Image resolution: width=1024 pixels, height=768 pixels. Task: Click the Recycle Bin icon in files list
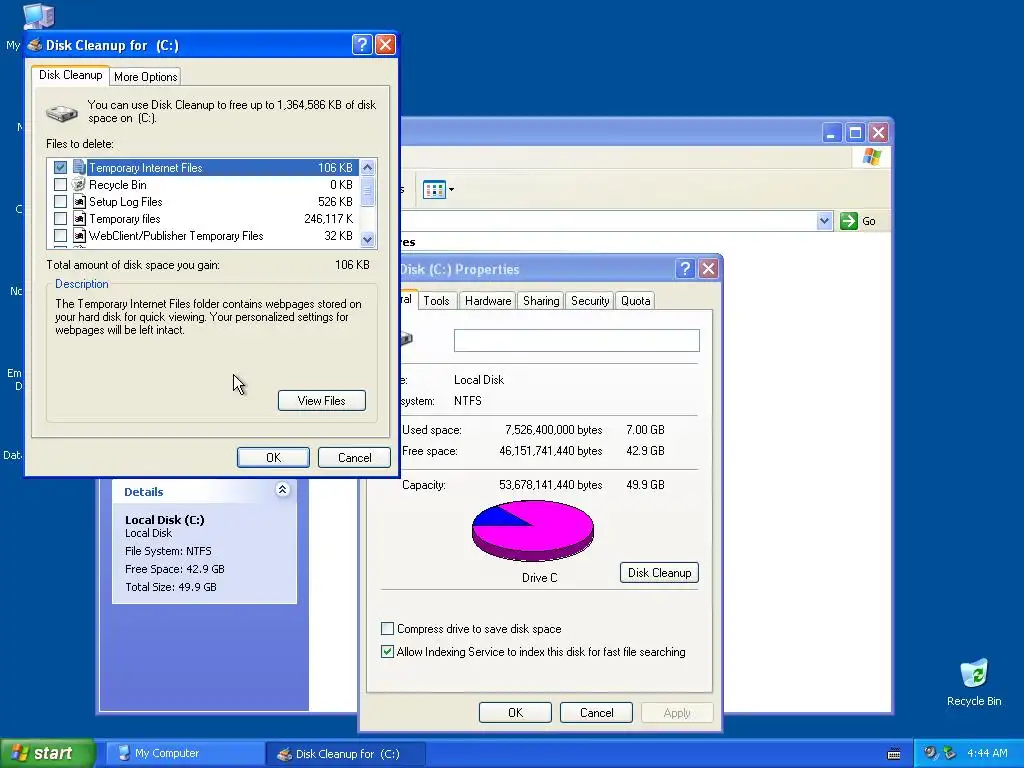click(79, 184)
